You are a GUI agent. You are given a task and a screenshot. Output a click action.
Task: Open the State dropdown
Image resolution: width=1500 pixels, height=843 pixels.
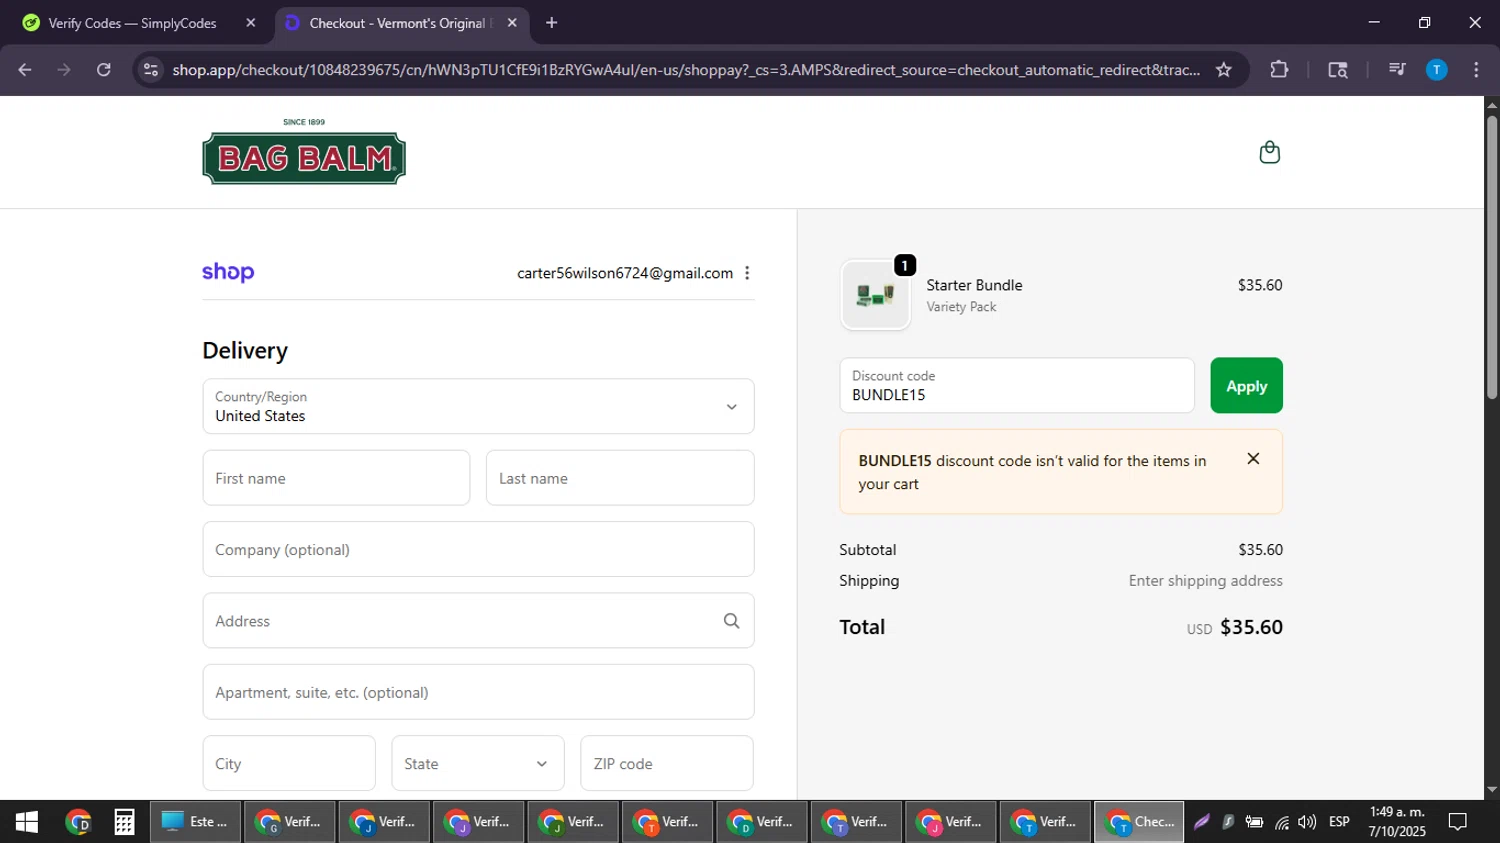(x=478, y=763)
